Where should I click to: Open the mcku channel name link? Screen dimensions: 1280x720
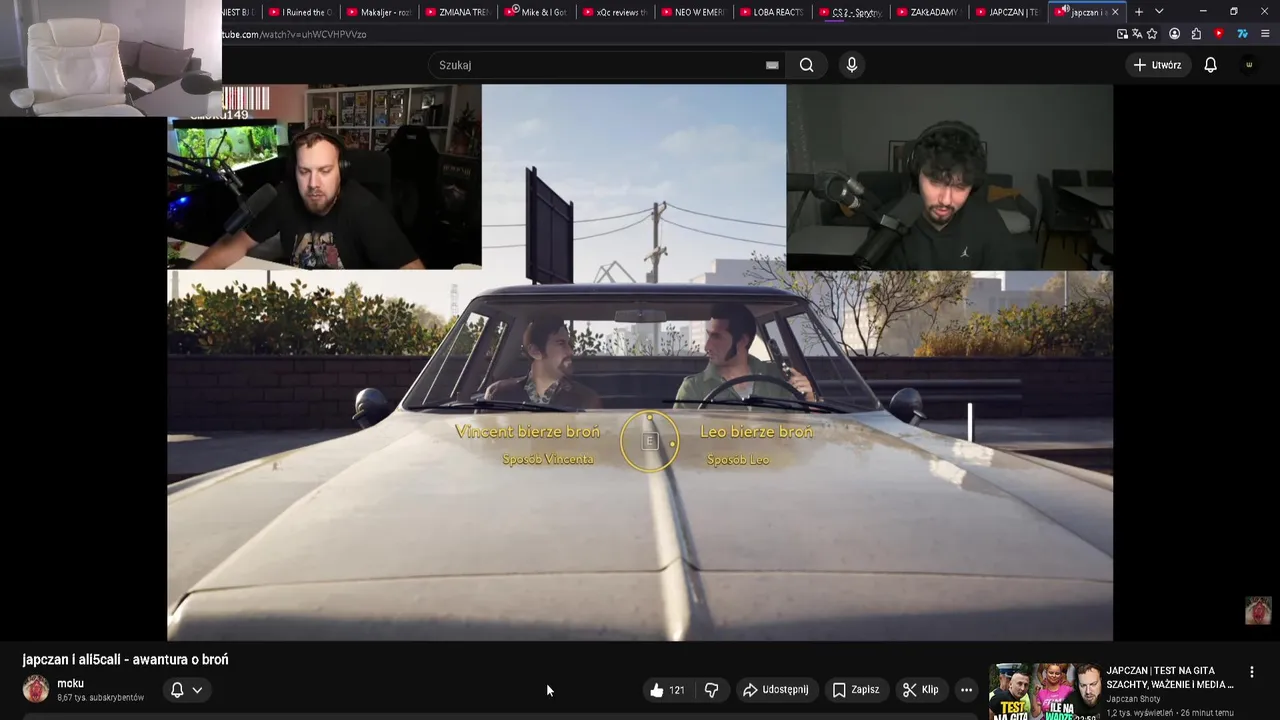click(x=70, y=684)
